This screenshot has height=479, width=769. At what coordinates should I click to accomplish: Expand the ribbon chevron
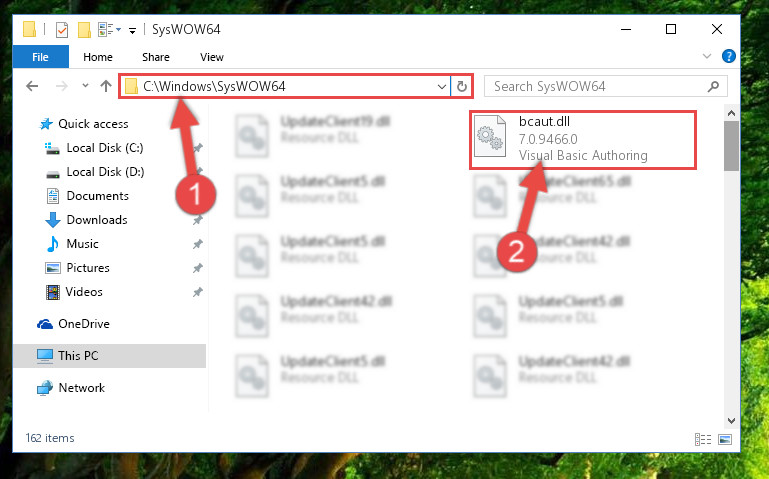707,56
